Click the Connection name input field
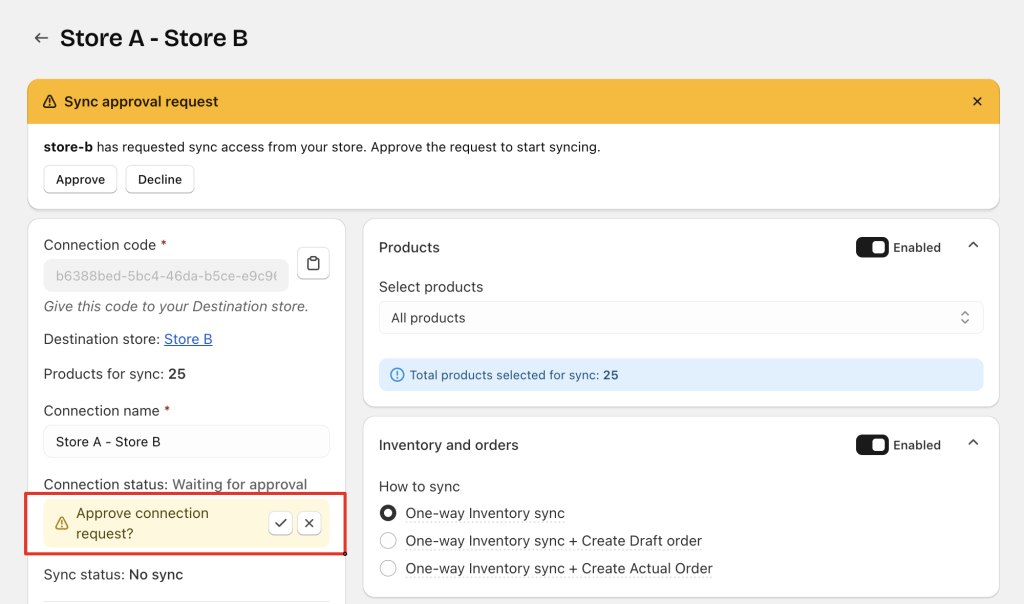1024x604 pixels. coord(186,442)
